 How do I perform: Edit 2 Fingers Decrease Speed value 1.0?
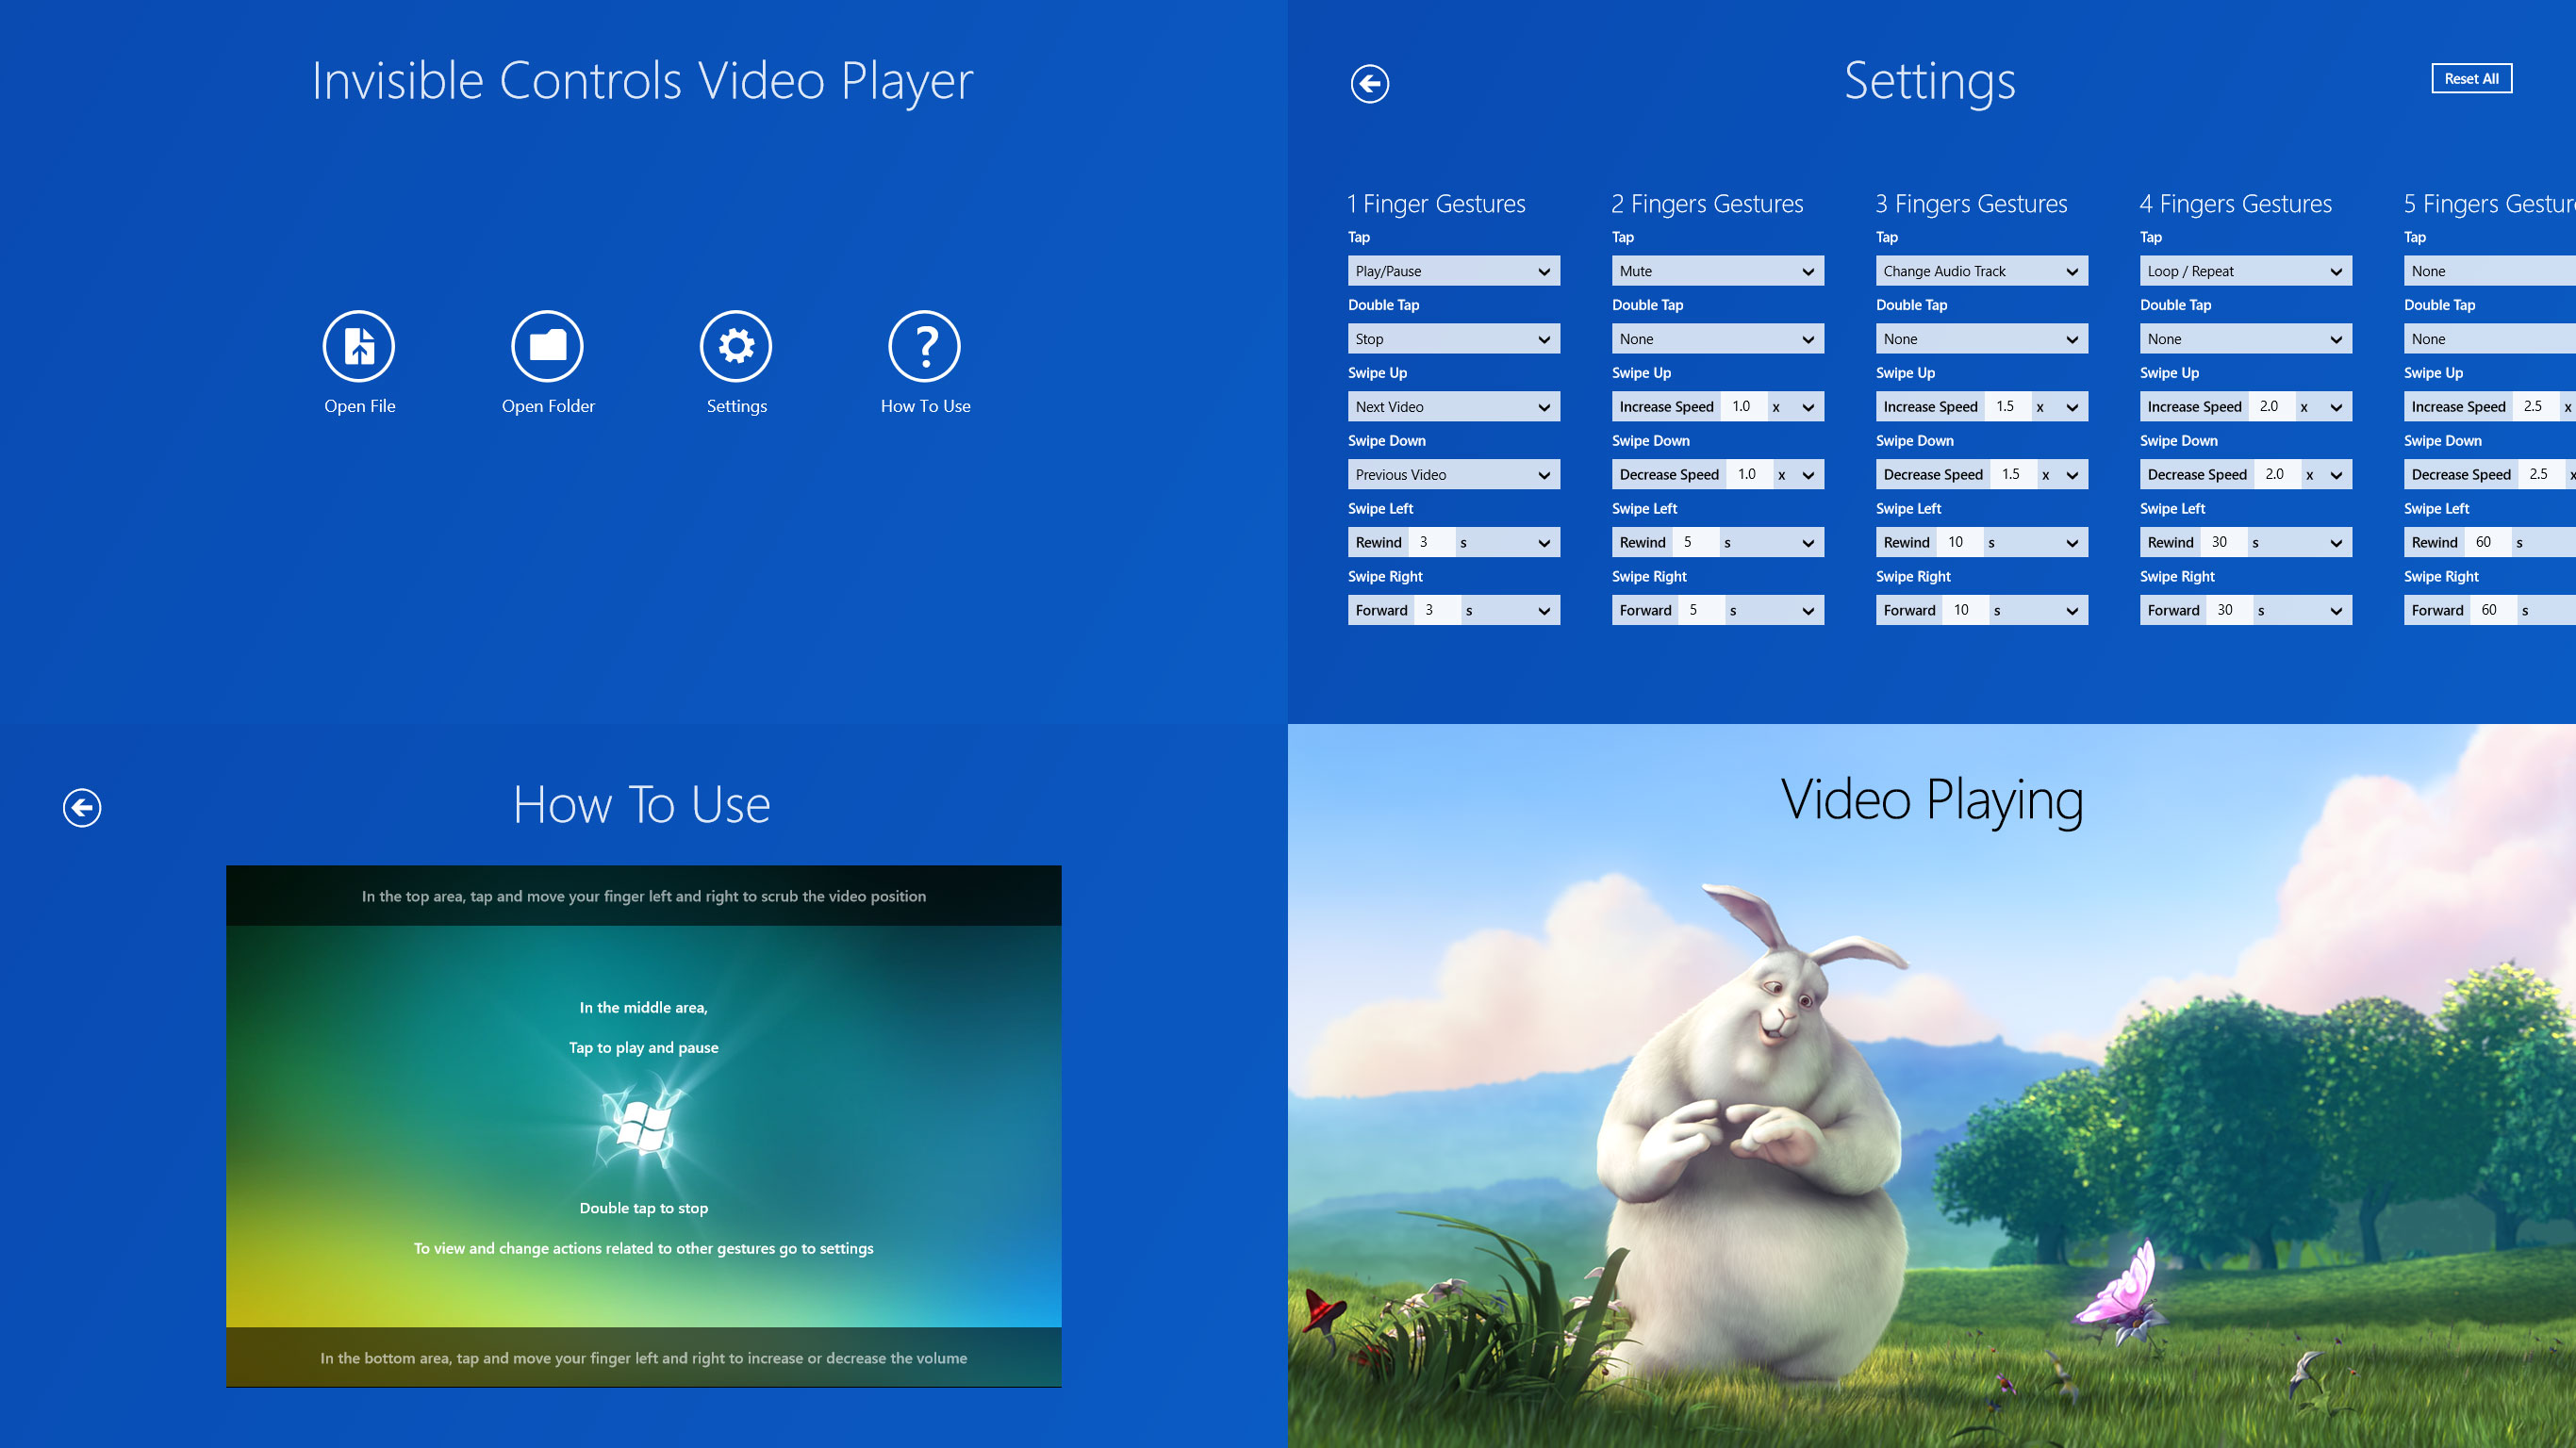pos(1748,474)
